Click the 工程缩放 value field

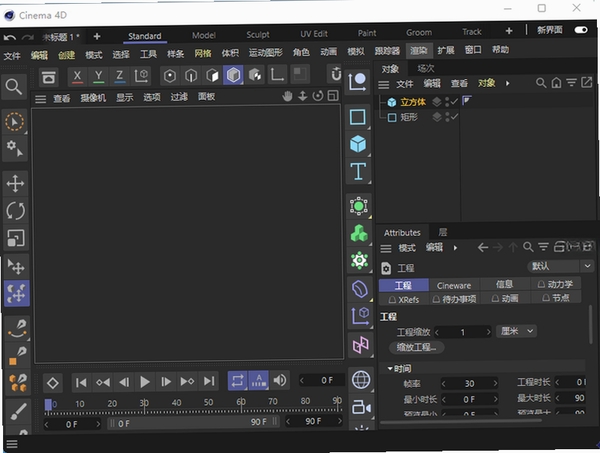(x=463, y=332)
